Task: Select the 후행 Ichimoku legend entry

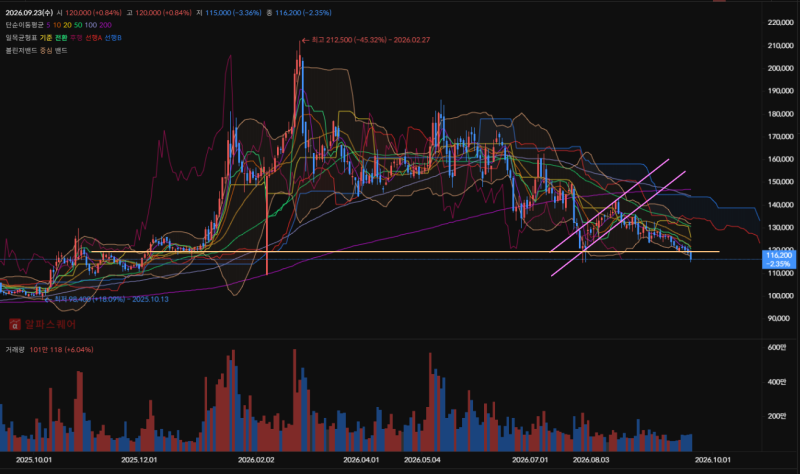Action: coord(76,38)
